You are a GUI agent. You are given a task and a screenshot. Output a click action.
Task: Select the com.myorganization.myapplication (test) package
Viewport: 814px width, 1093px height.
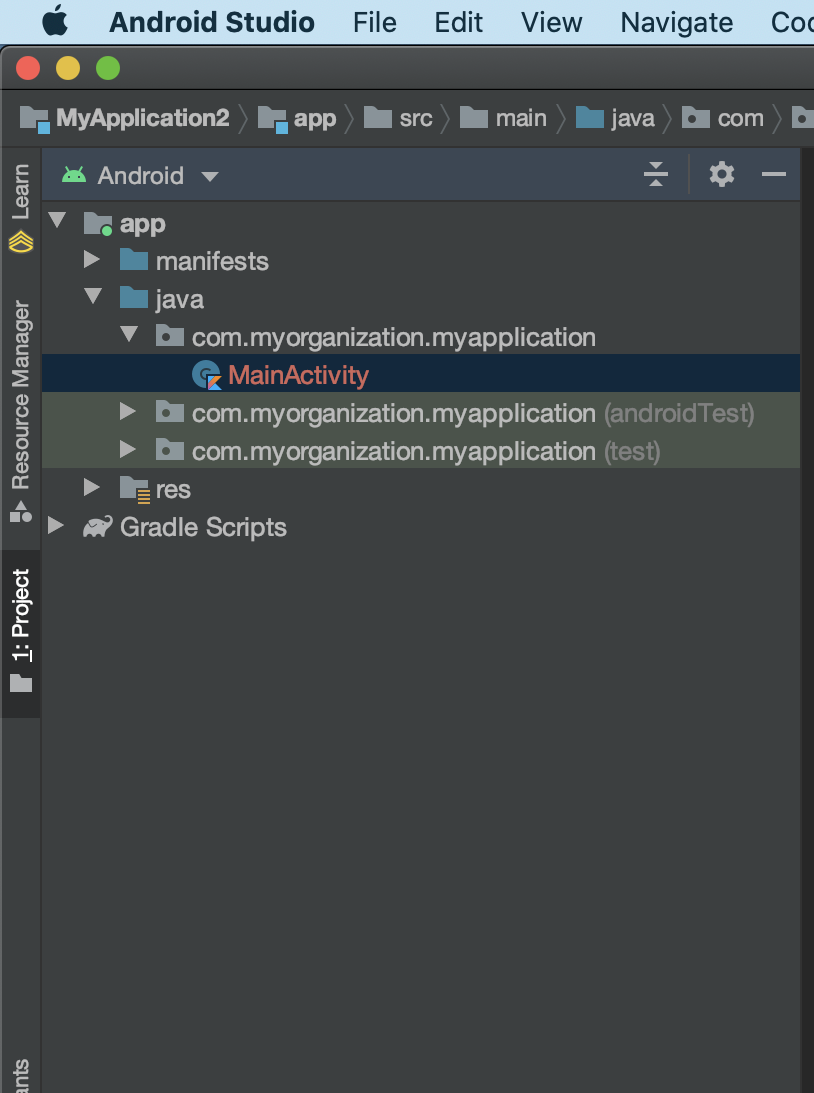coord(426,451)
